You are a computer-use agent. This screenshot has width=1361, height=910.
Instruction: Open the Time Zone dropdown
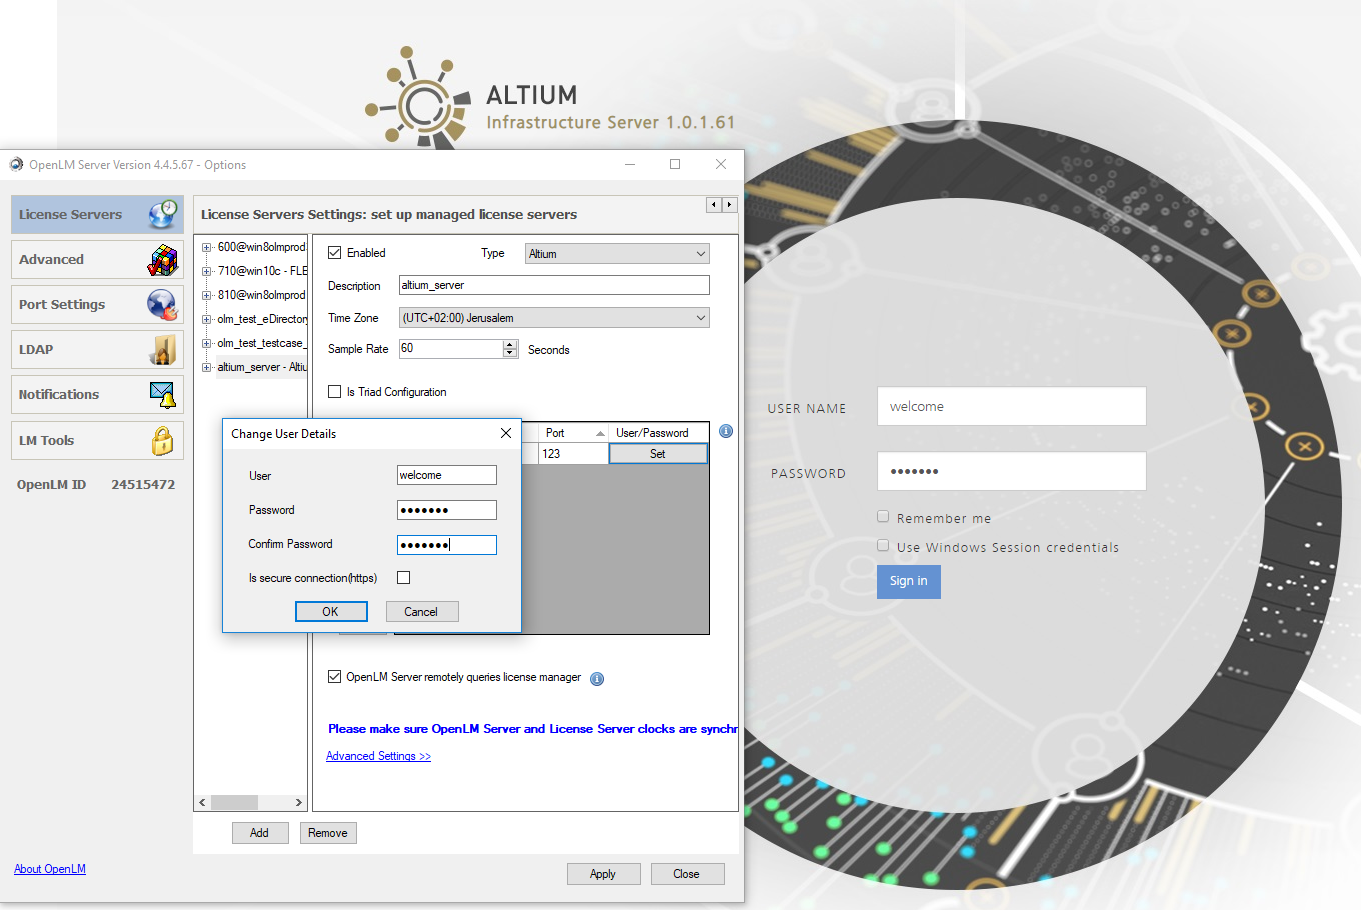point(554,318)
